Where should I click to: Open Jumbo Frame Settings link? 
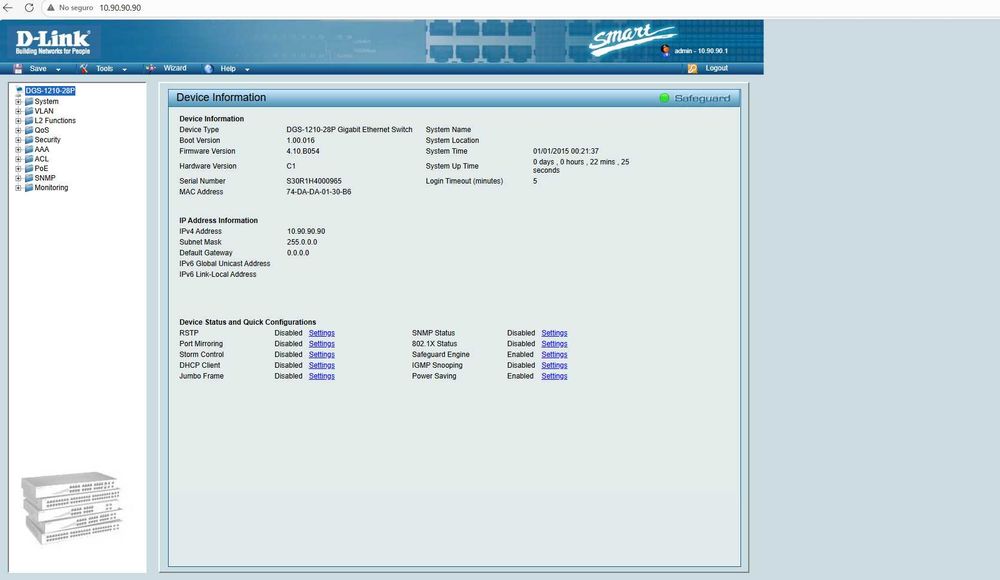point(321,376)
